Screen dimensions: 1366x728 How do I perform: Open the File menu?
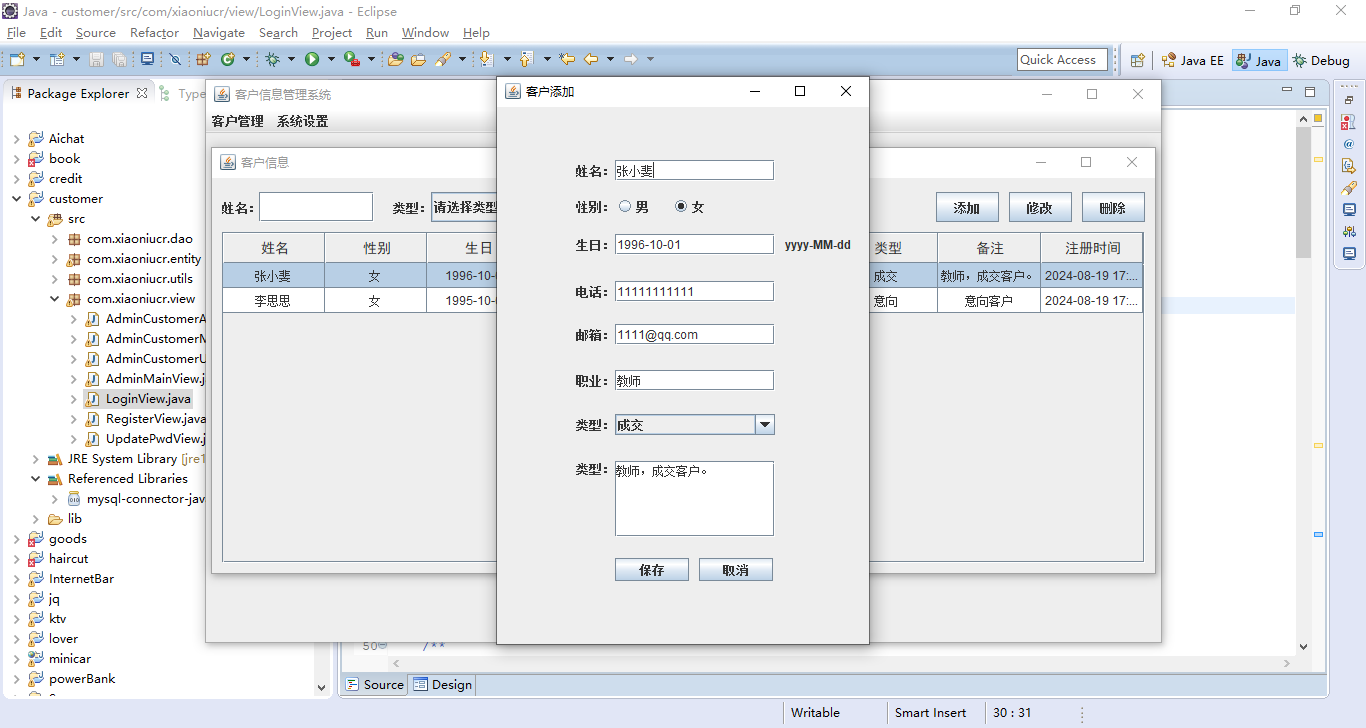pos(16,33)
